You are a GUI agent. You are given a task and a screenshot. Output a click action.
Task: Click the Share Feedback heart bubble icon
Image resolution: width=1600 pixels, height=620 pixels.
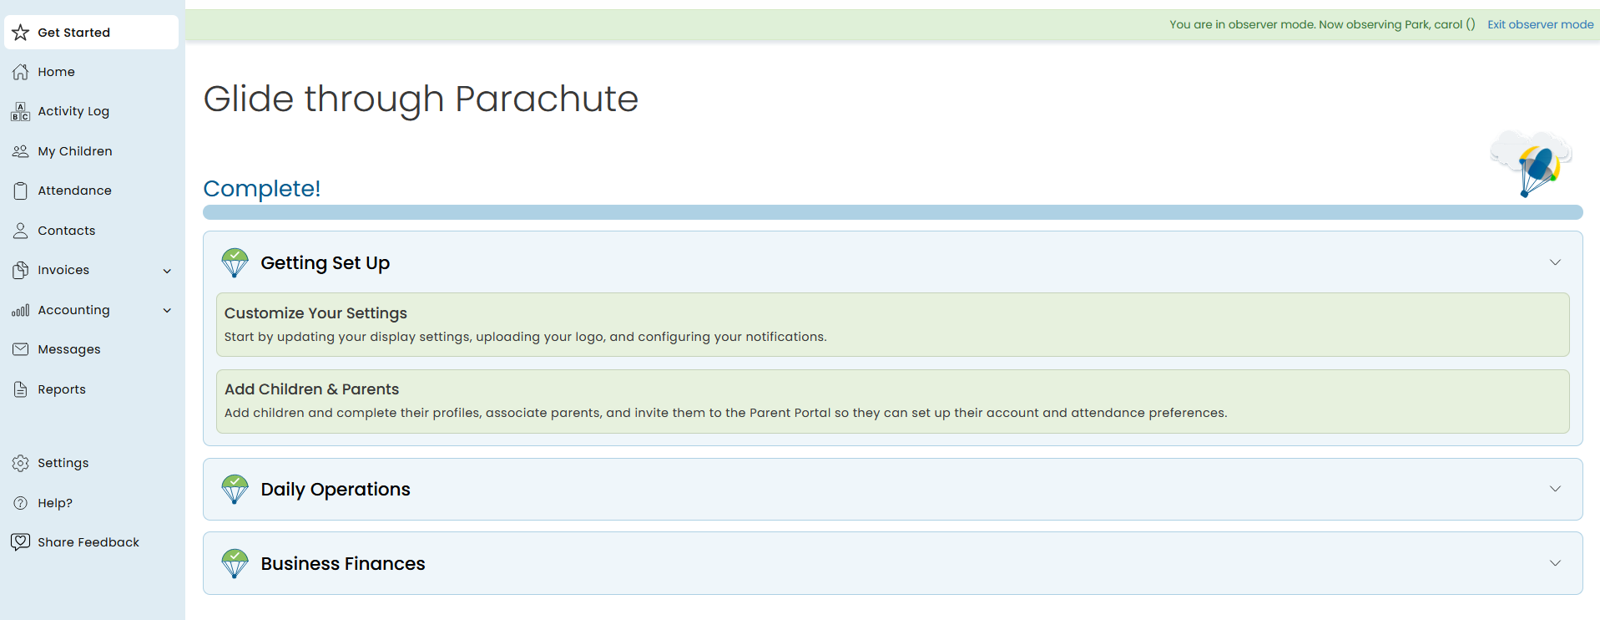(20, 542)
